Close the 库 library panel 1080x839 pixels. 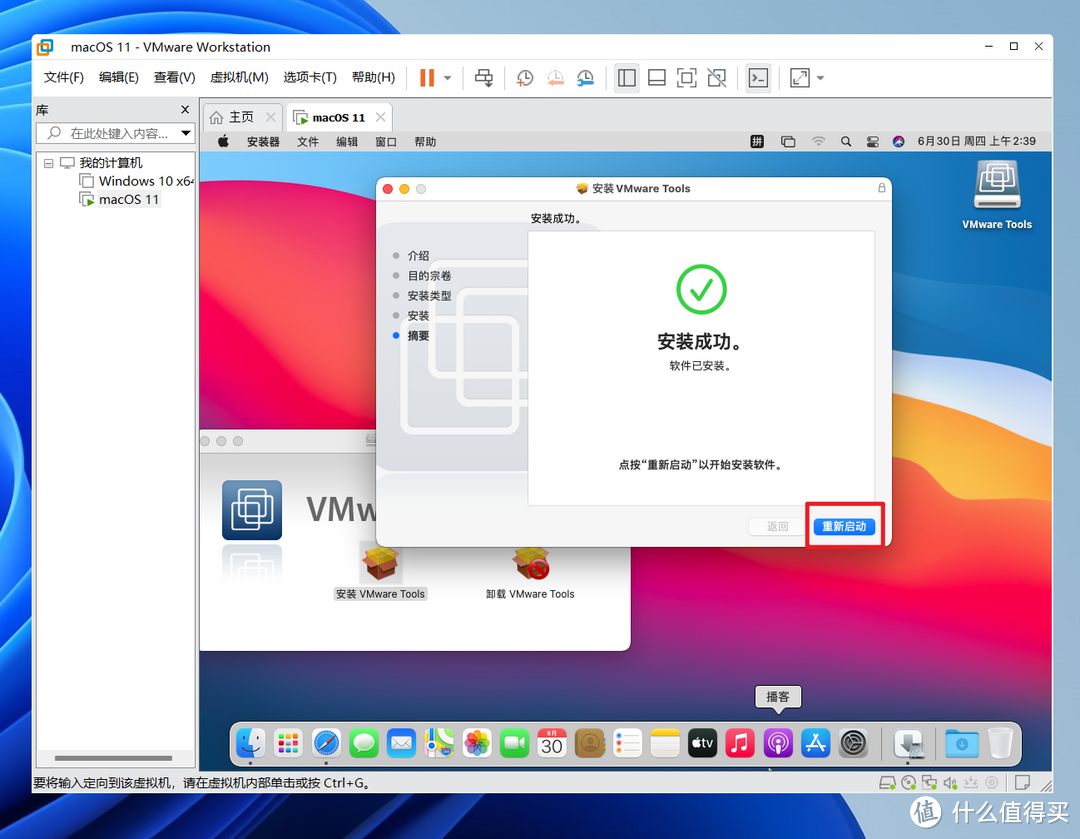point(185,110)
